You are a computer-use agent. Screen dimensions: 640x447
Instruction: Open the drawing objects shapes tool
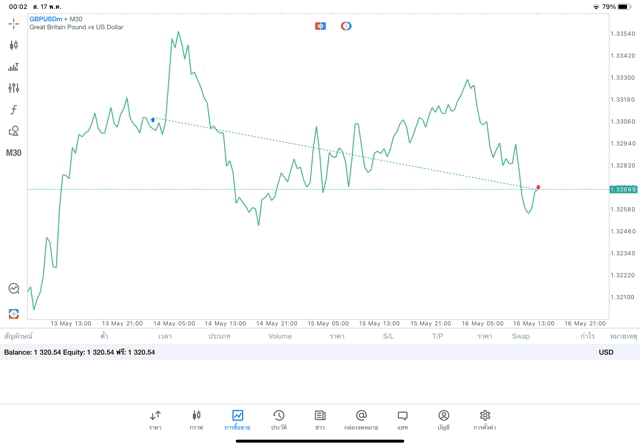click(14, 131)
